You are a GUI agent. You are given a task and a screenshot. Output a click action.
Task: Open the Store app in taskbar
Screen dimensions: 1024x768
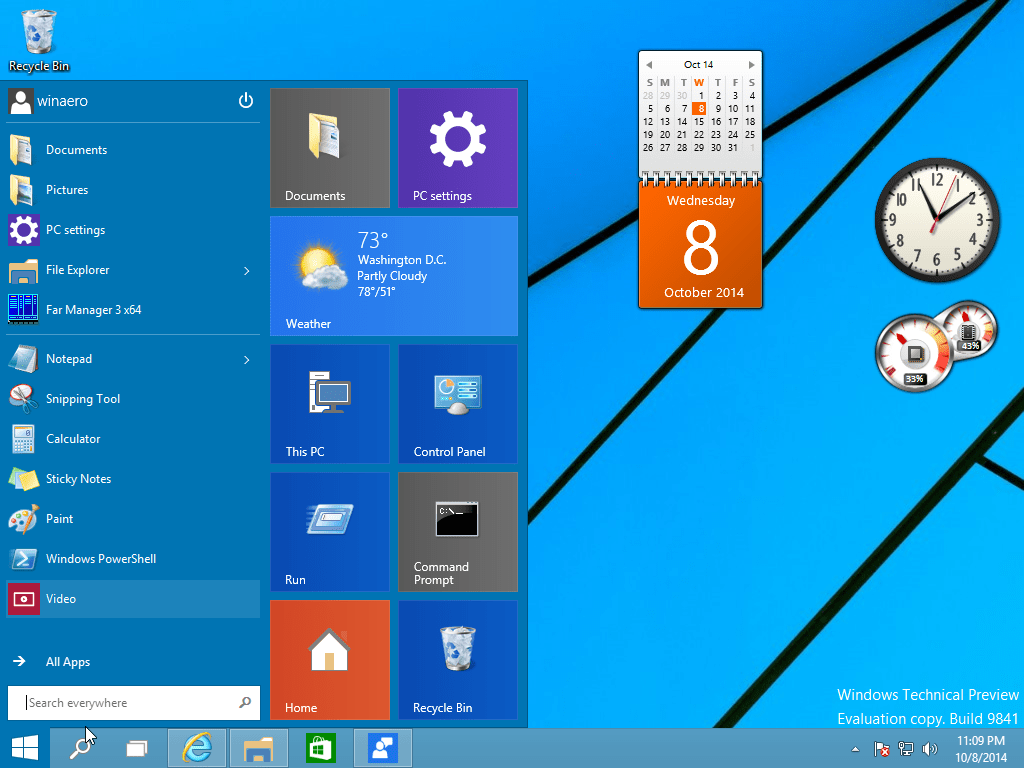point(320,748)
